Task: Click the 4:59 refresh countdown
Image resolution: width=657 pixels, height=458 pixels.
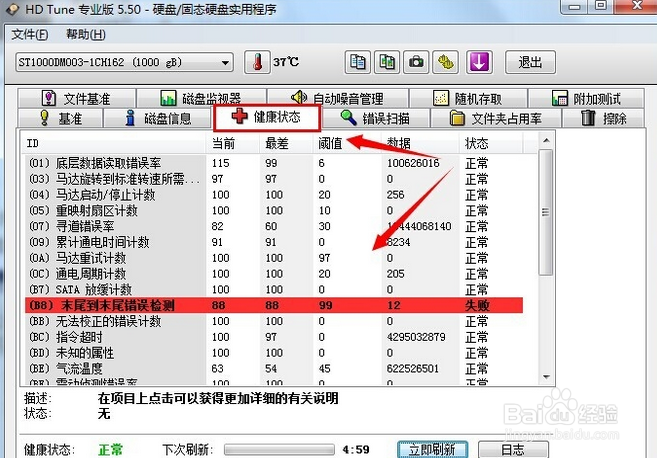Action: pyautogui.click(x=356, y=450)
